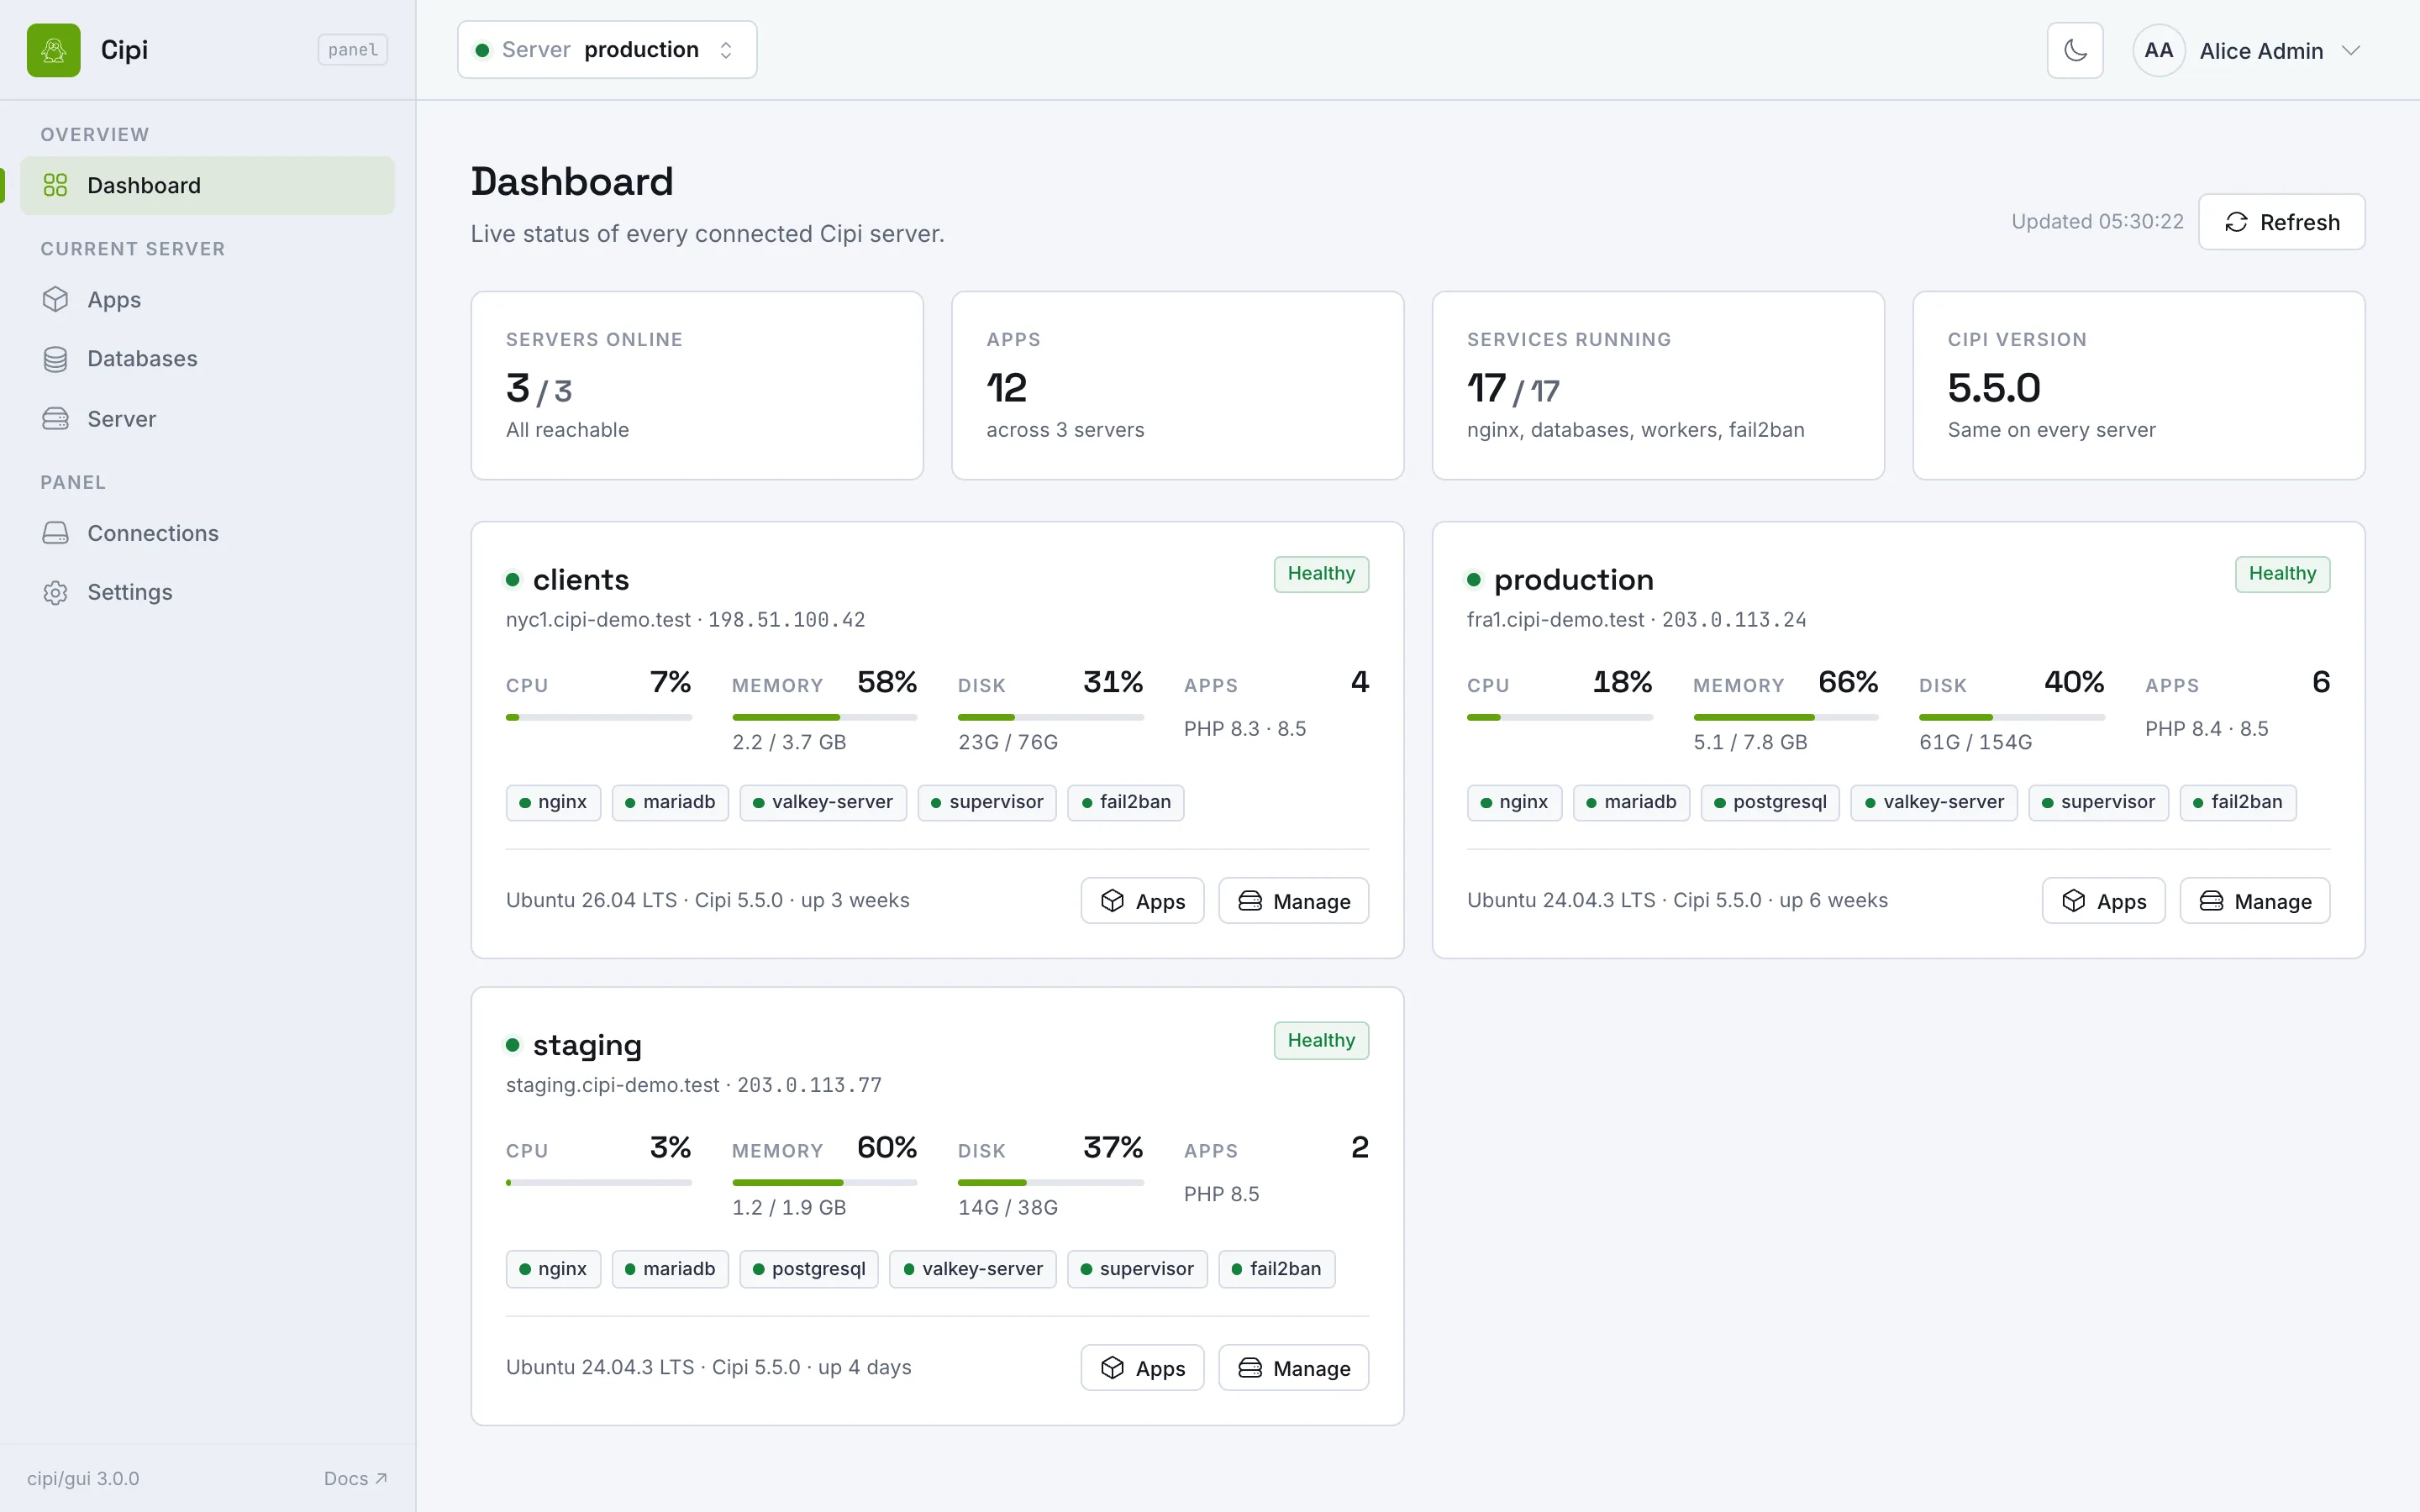Open Apps for the clients server
The image size is (2420, 1512).
point(1142,901)
